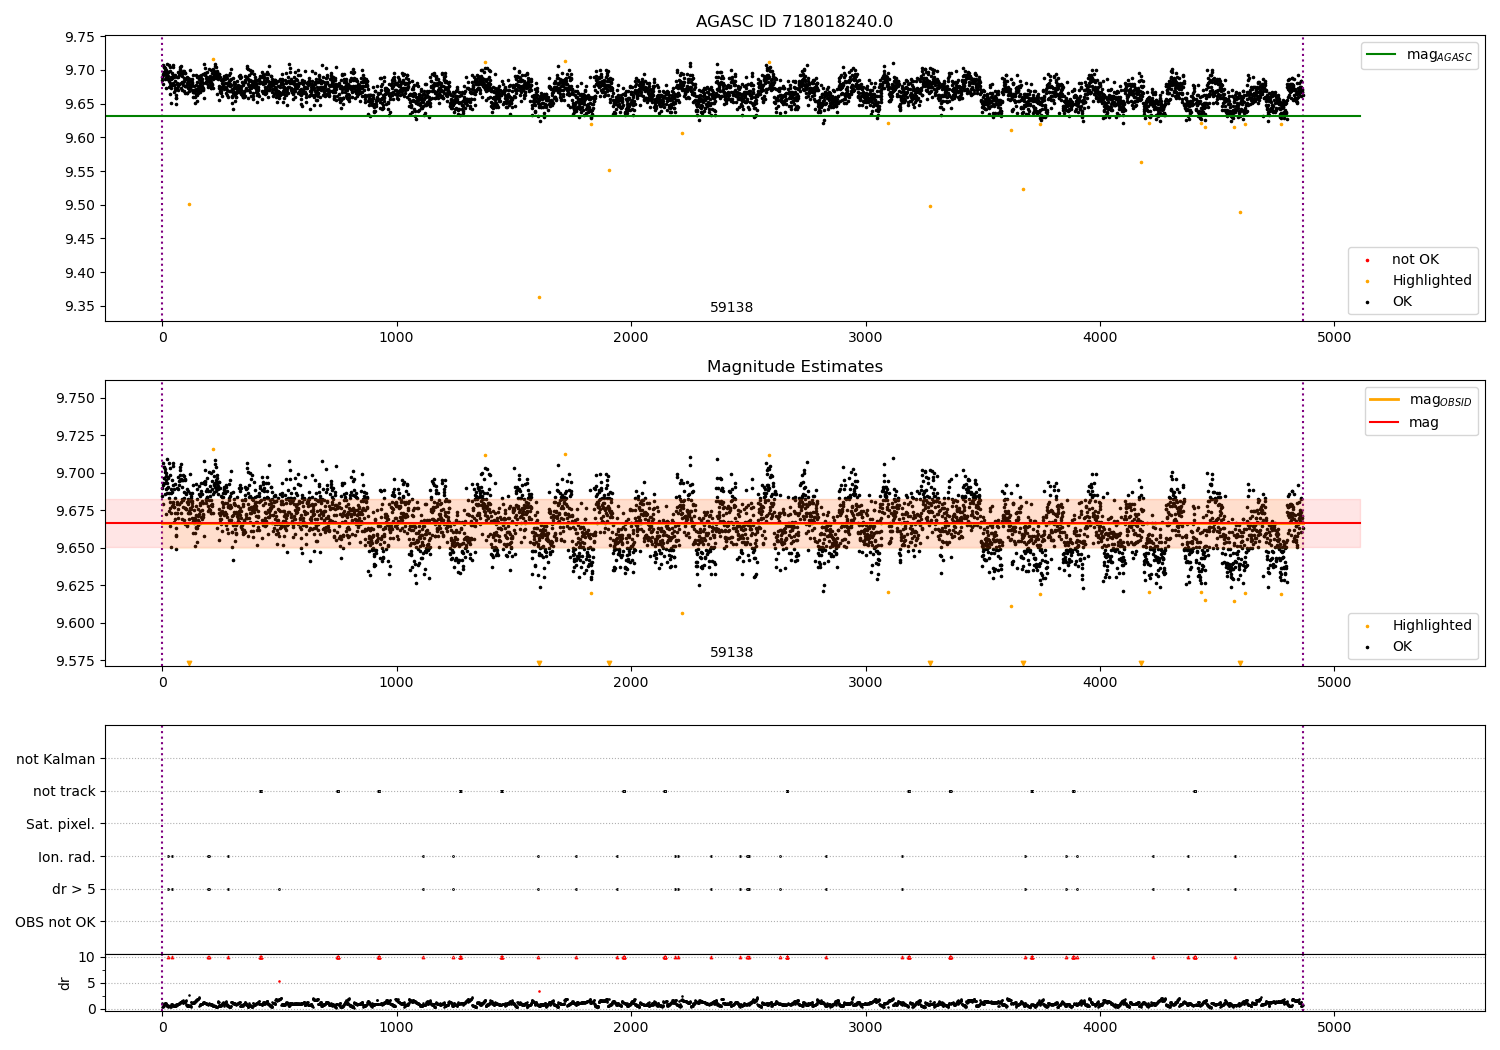Click the "Magnitude Estimates" subplot title
The width and height of the screenshot is (1500, 1050).
pyautogui.click(x=794, y=367)
